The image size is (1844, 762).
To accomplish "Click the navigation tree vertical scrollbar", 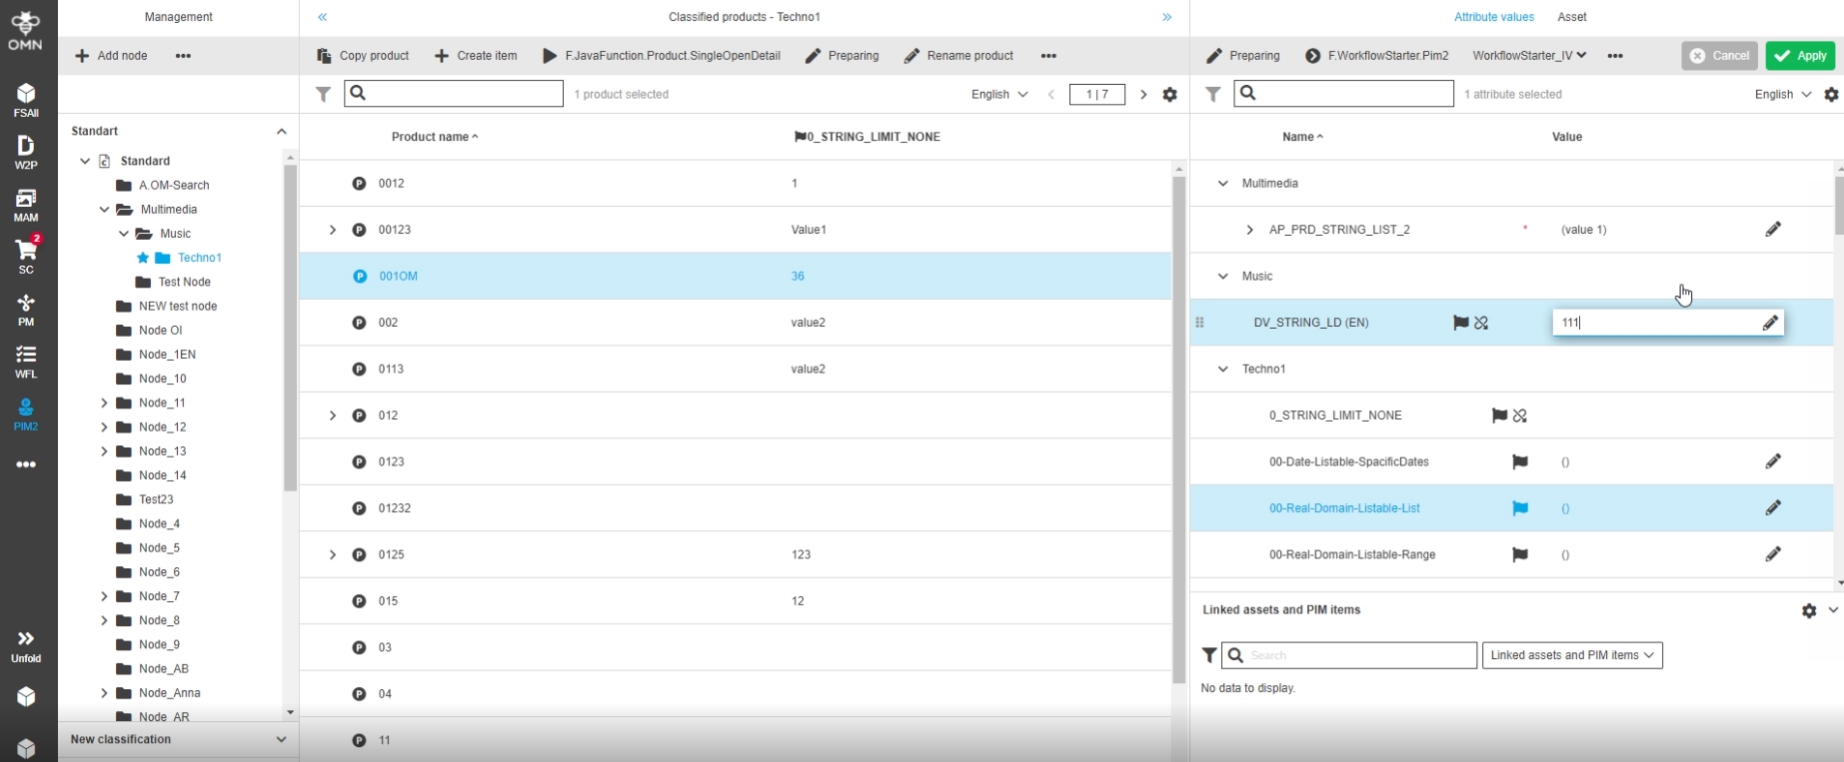I will coord(290,328).
